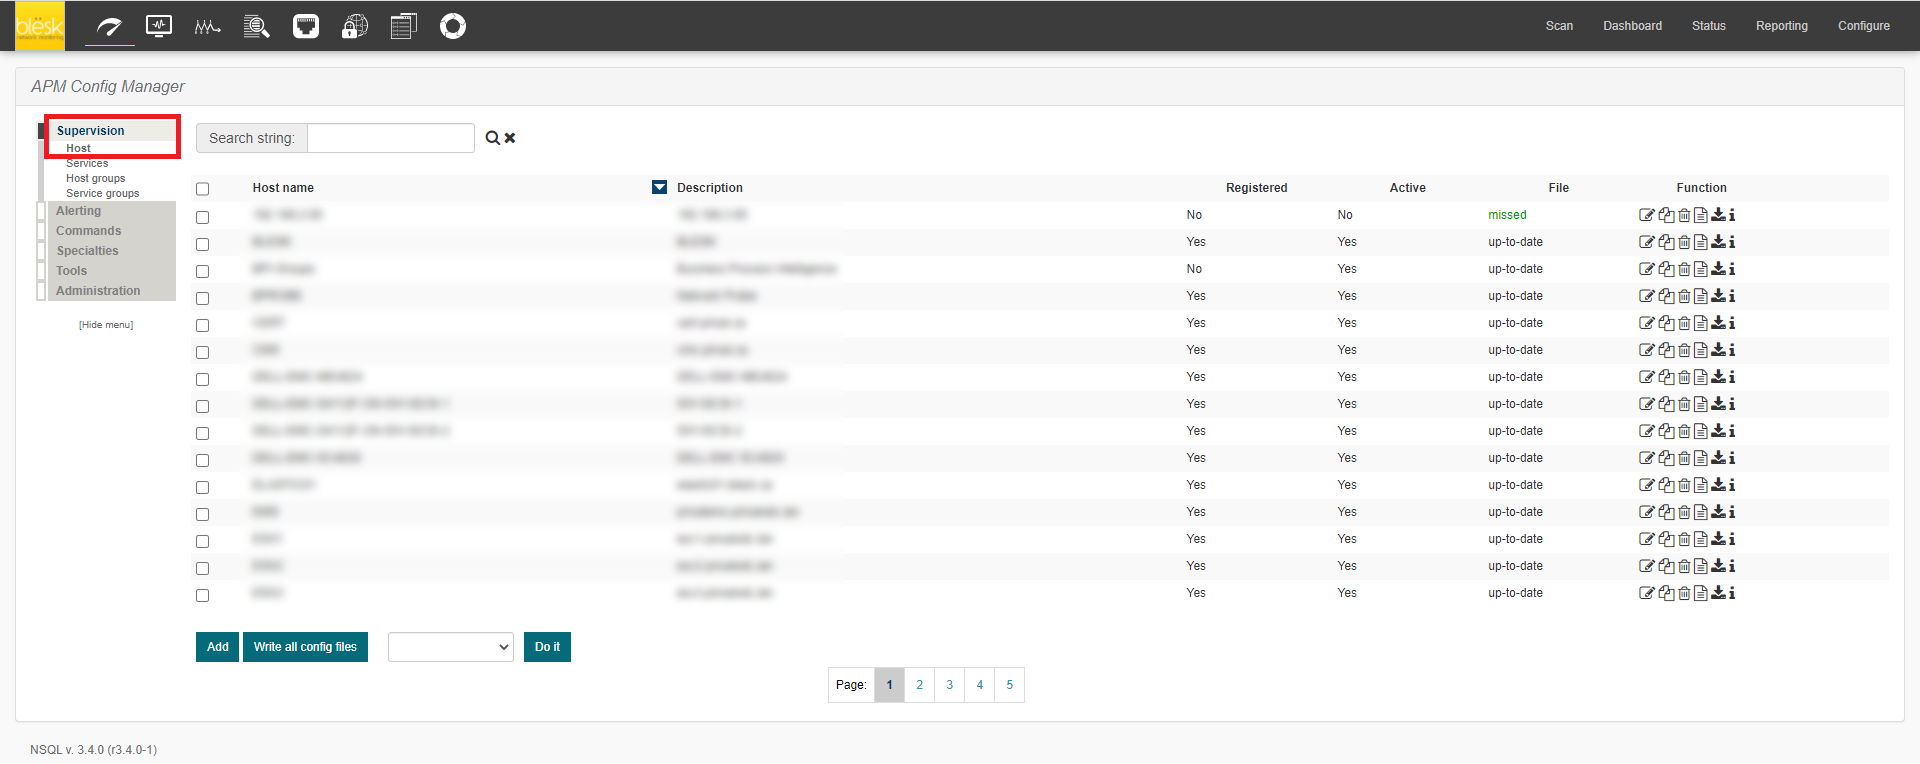Image resolution: width=1920 pixels, height=764 pixels.
Task: Click the Do it button
Action: pos(547,647)
